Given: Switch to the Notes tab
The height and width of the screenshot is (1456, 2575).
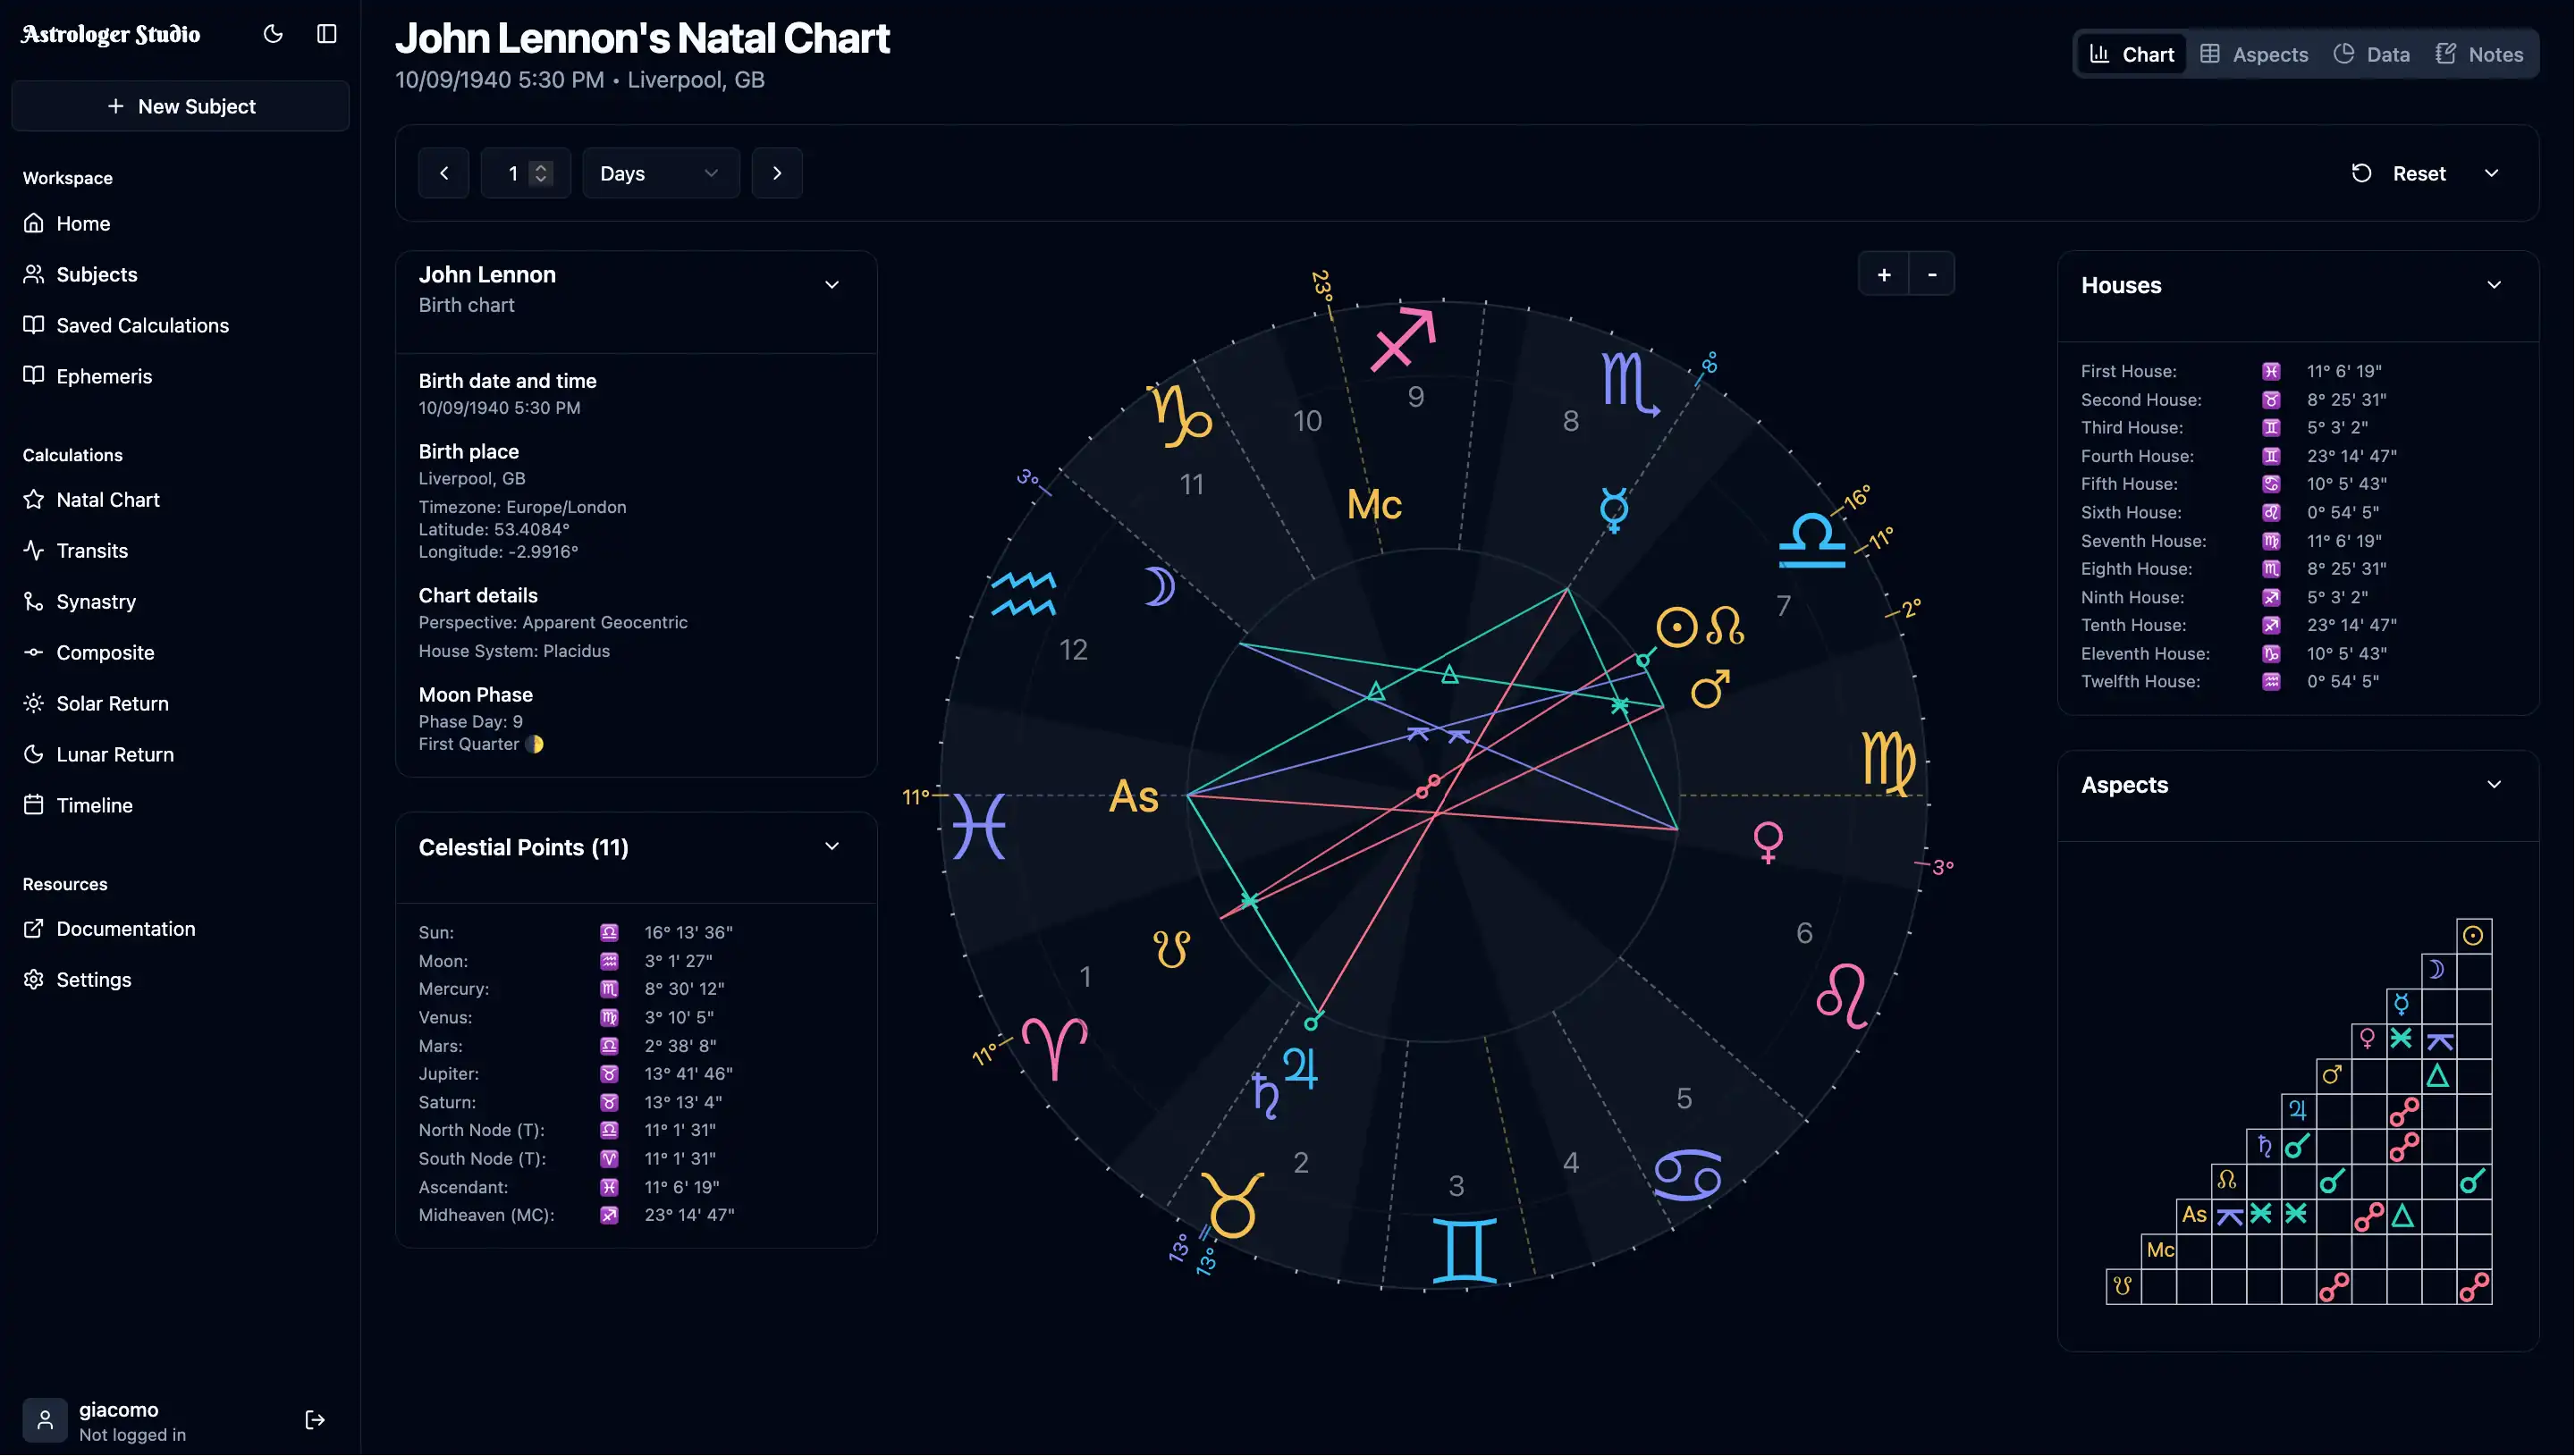Looking at the screenshot, I should (x=2479, y=54).
